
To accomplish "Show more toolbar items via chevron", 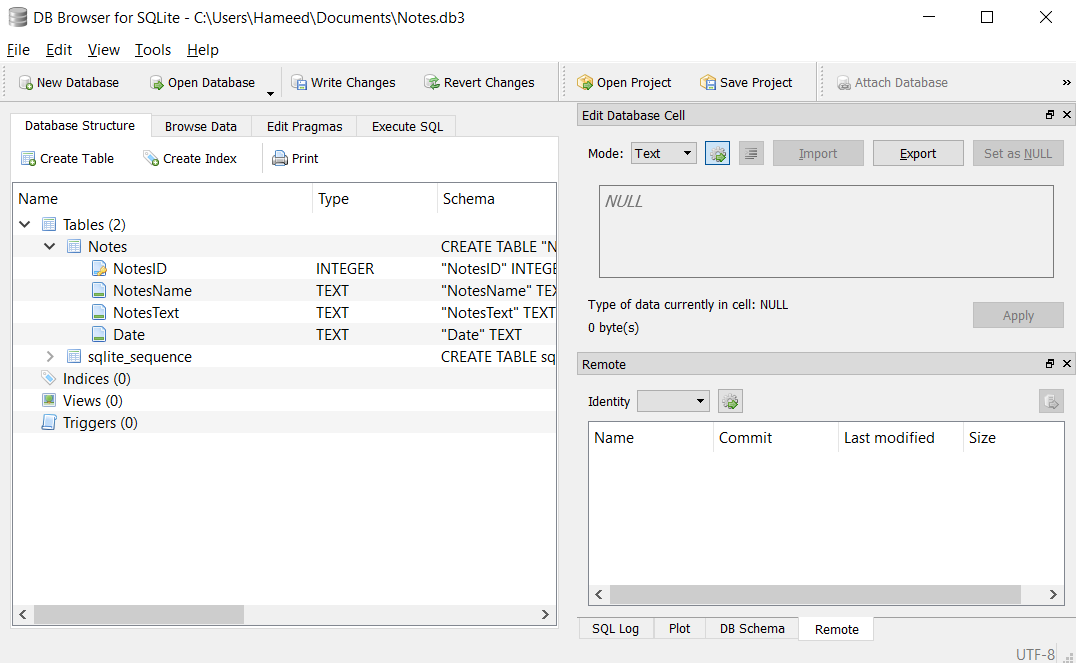I will (1066, 82).
